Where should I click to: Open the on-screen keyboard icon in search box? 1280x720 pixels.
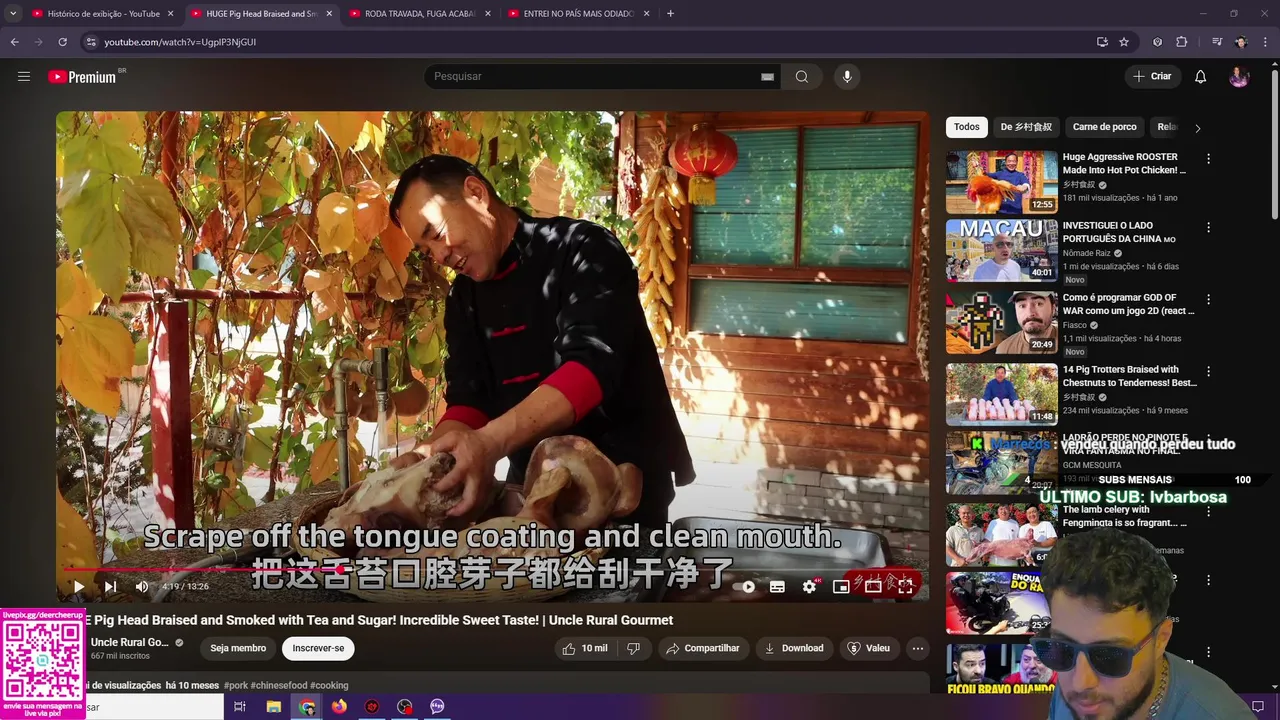[x=767, y=77]
